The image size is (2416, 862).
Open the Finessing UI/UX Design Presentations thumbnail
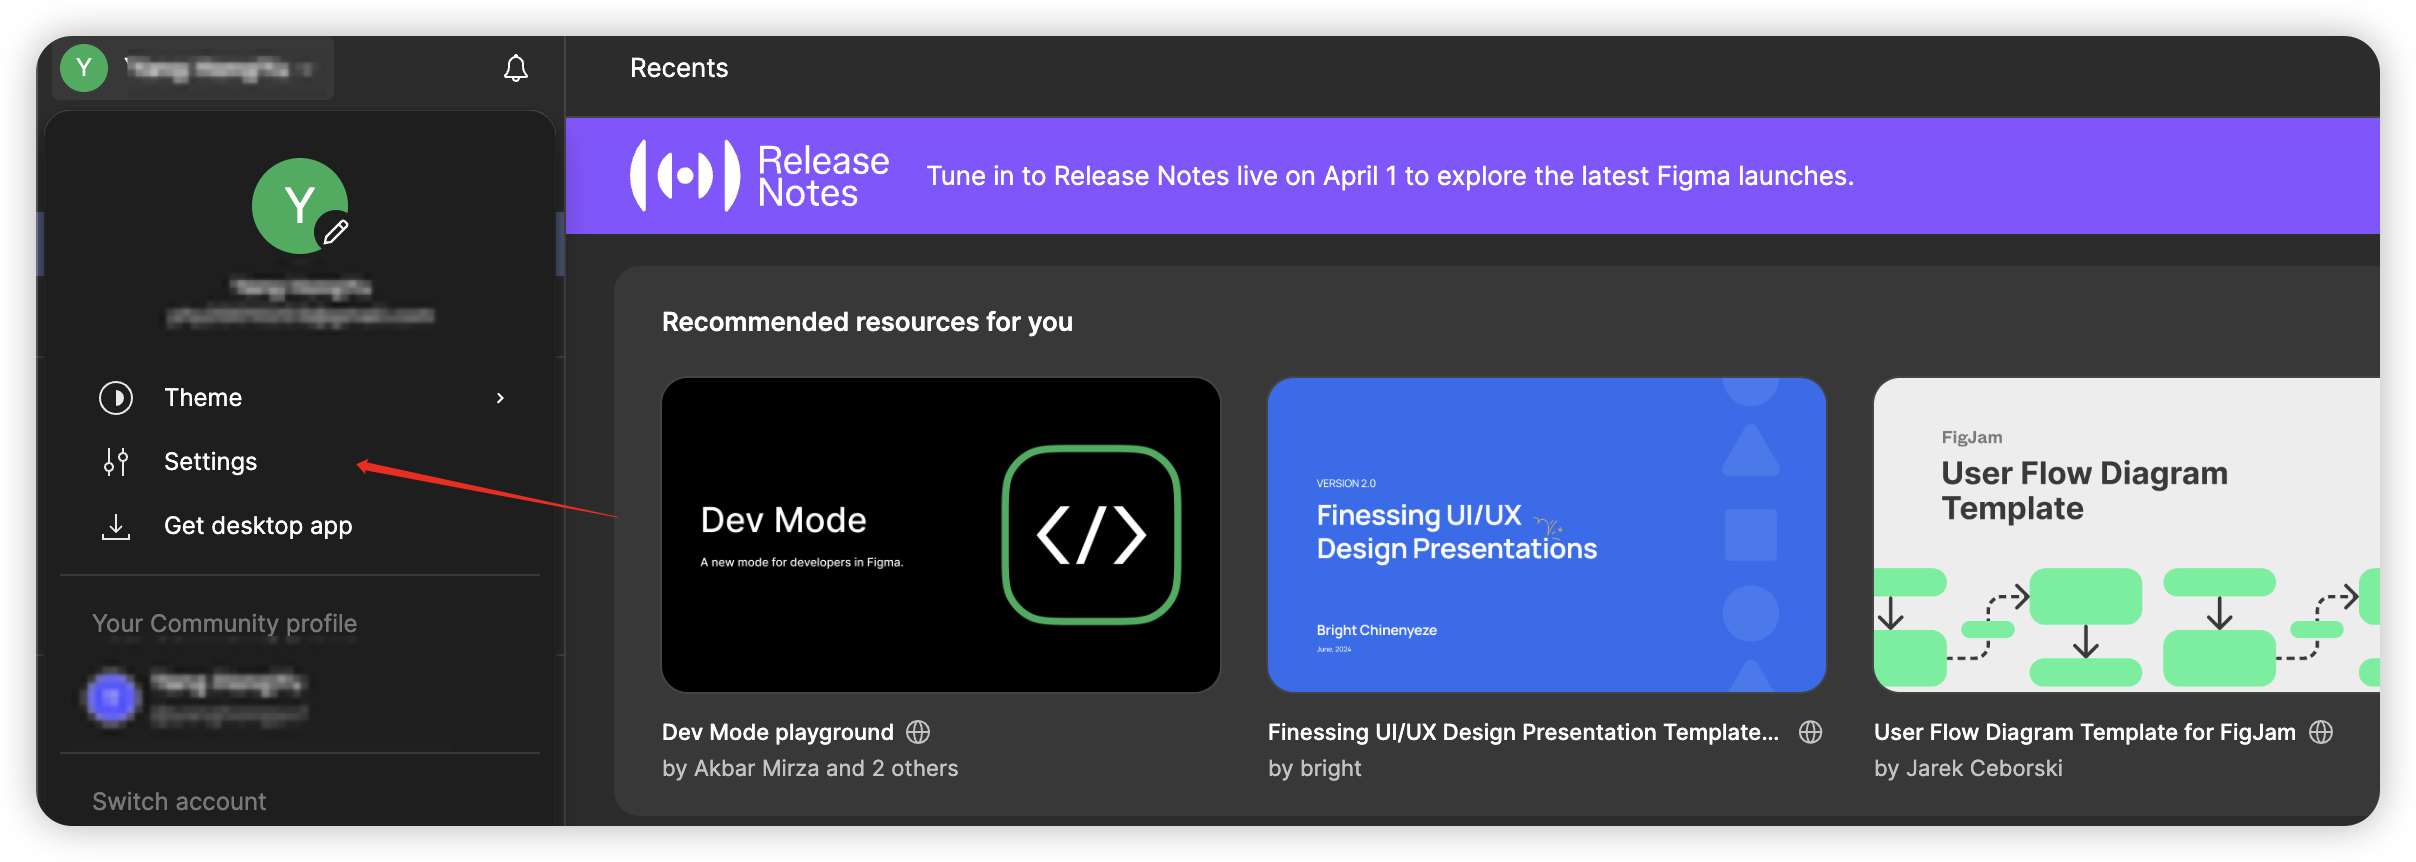[x=1547, y=535]
